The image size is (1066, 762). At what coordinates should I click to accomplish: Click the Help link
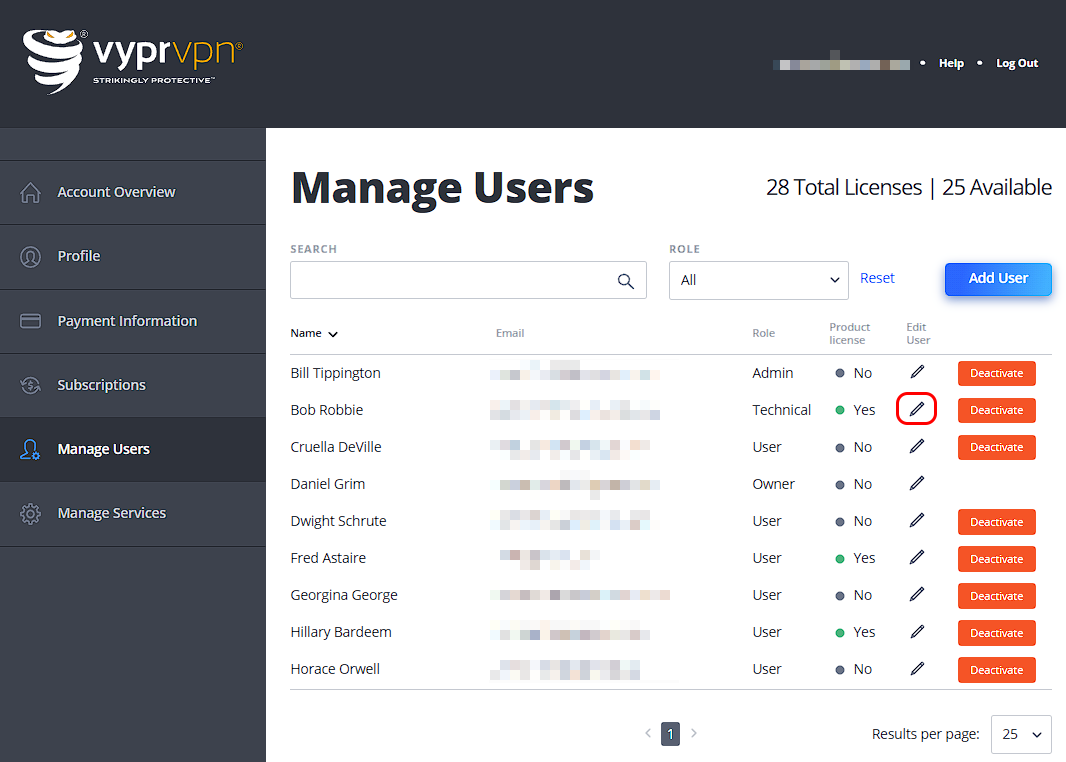click(951, 63)
